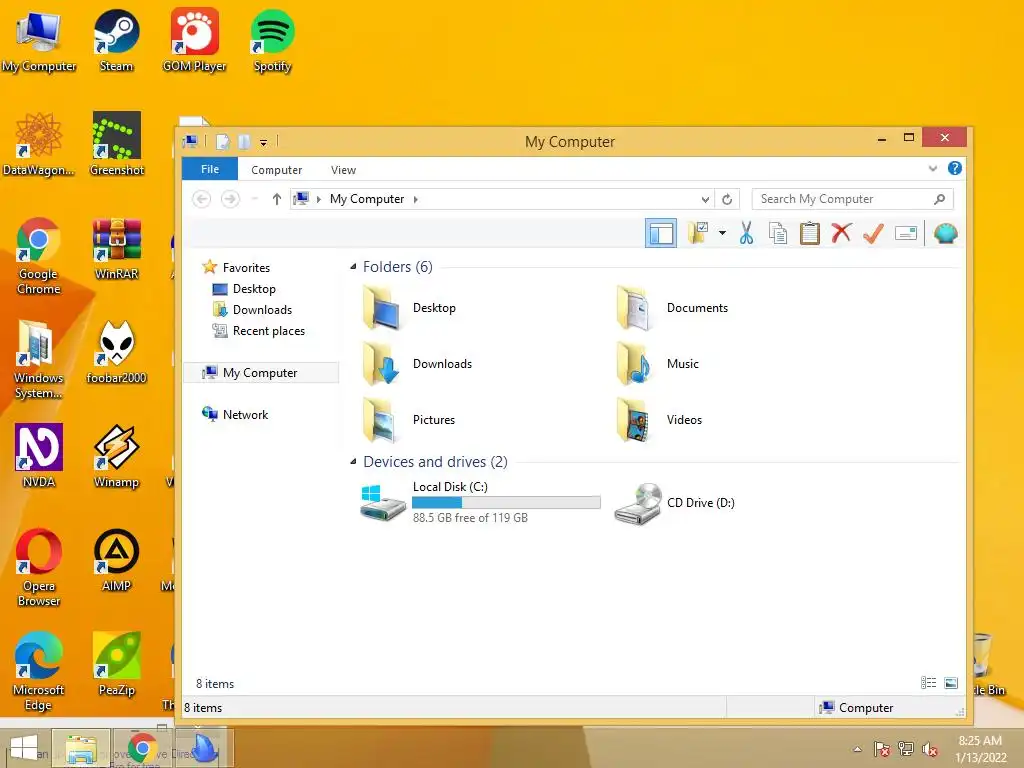Collapse the Folders (6) group
This screenshot has width=1024, height=768.
coord(353,266)
